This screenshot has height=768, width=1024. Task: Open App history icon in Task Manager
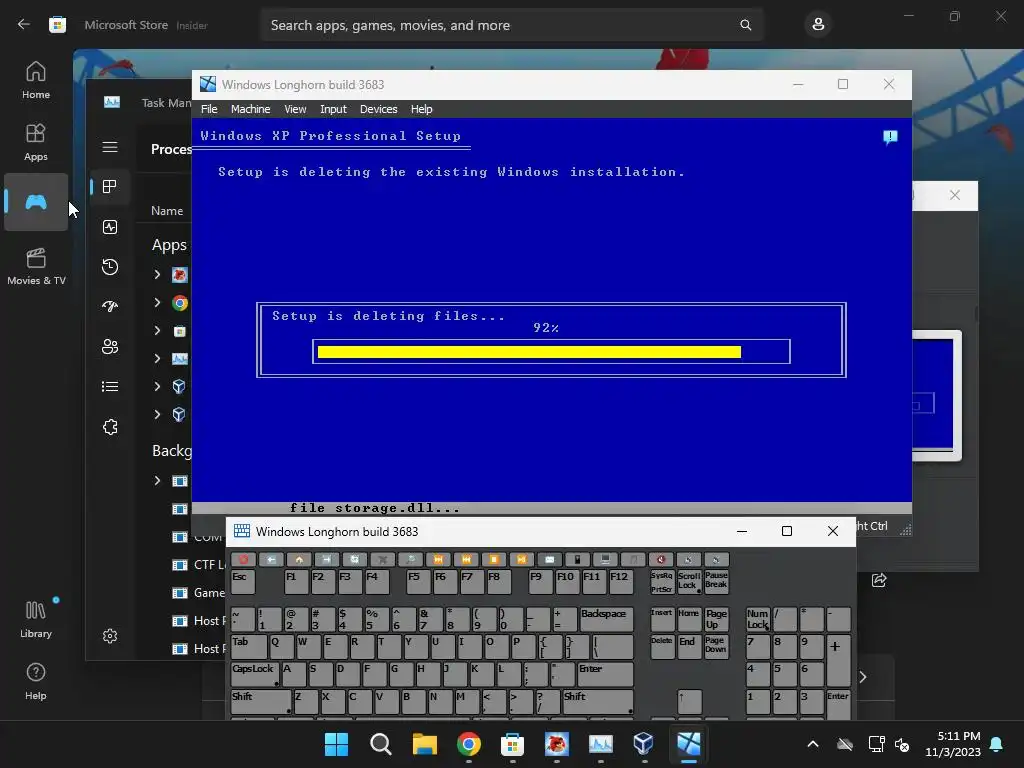pyautogui.click(x=110, y=266)
